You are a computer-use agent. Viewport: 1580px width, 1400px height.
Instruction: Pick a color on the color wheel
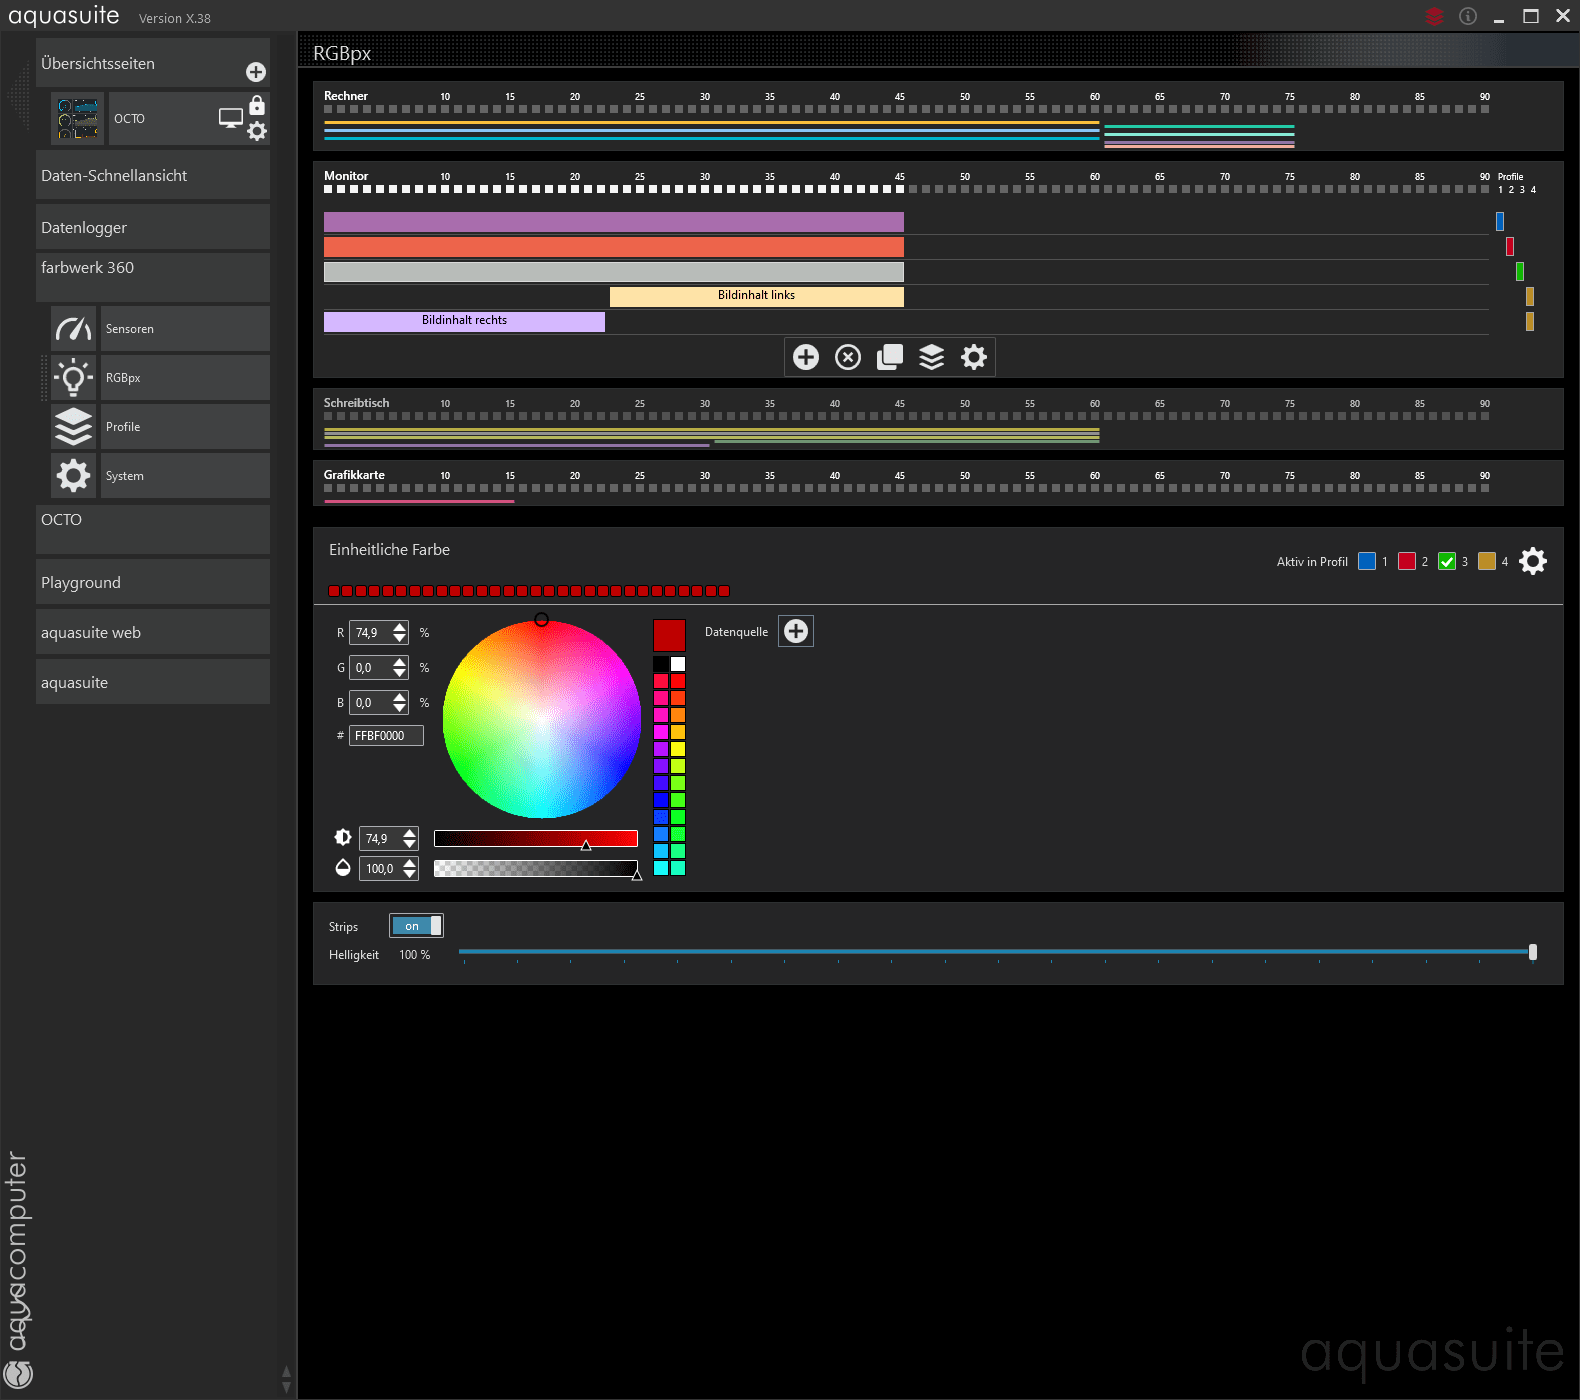[542, 719]
